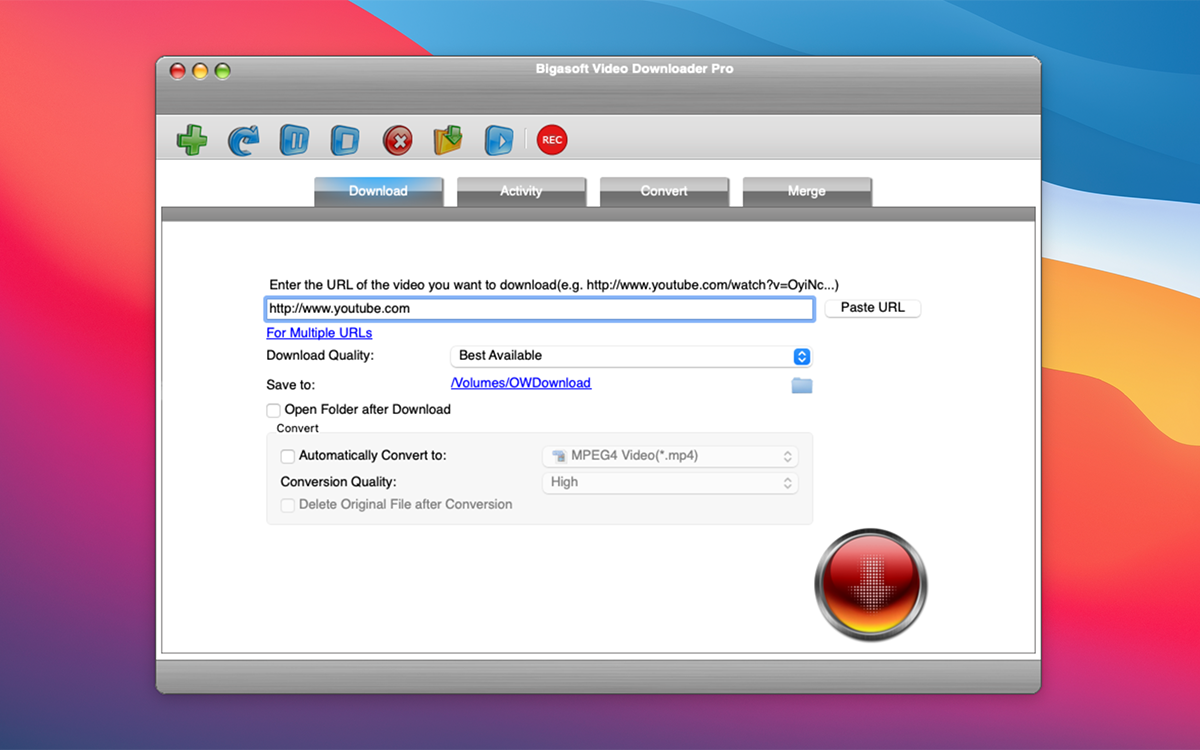The image size is (1200, 750).
Task: Browse save location with folder icon
Action: click(802, 385)
